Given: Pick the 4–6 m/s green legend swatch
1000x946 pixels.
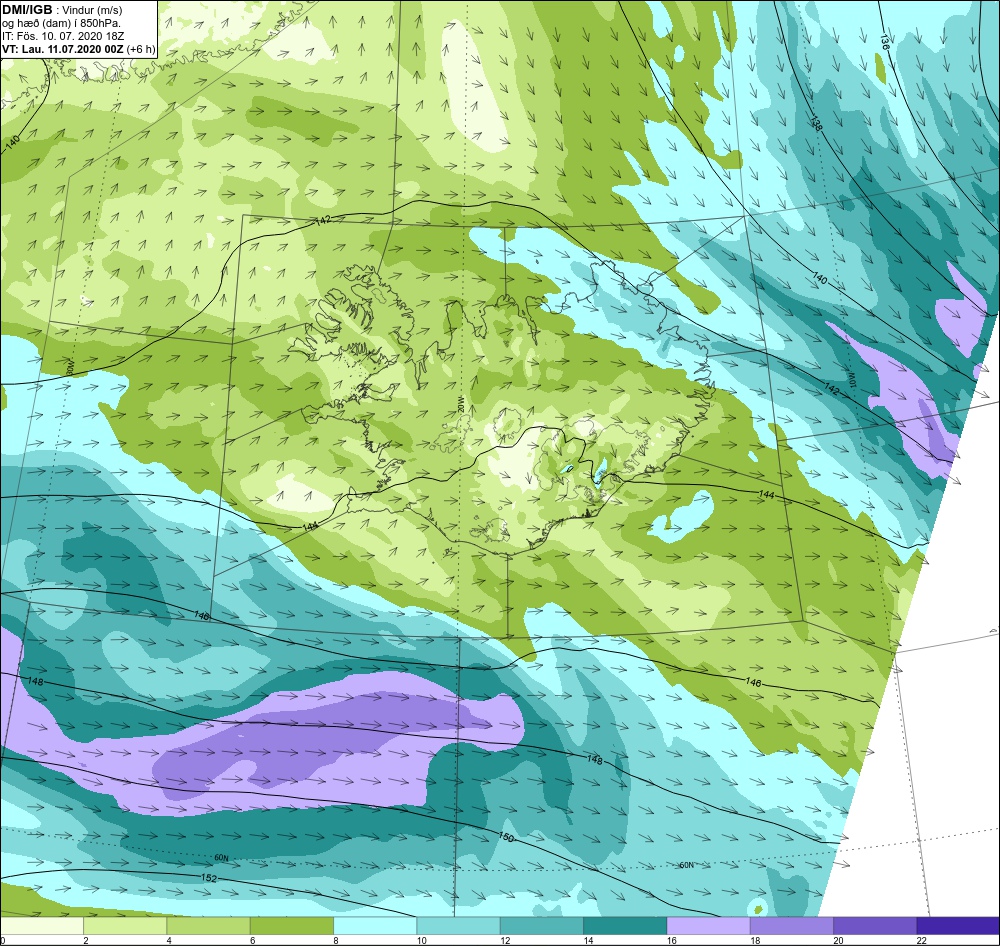Looking at the screenshot, I should pyautogui.click(x=209, y=925).
